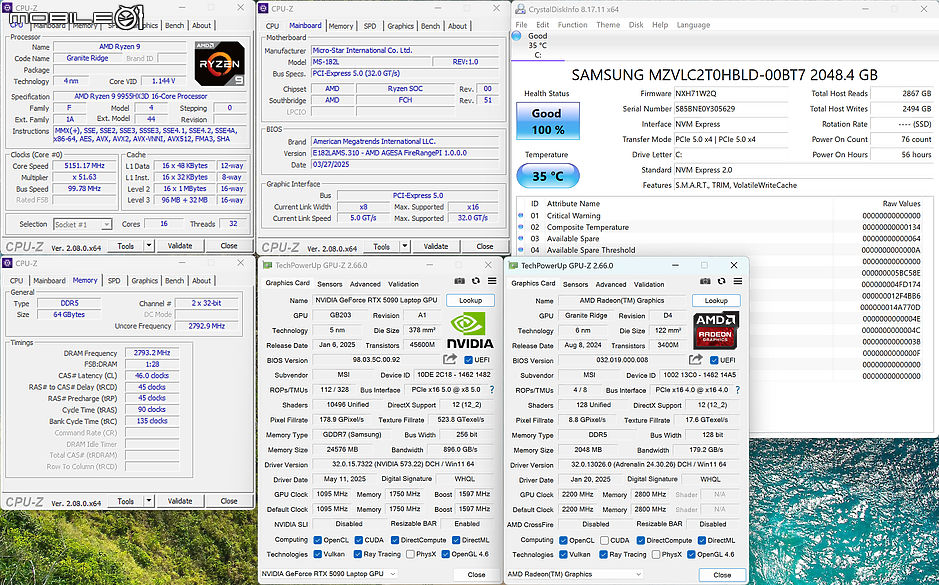Click the AMD Radeon Graphics logo in GPU-Z

716,330
